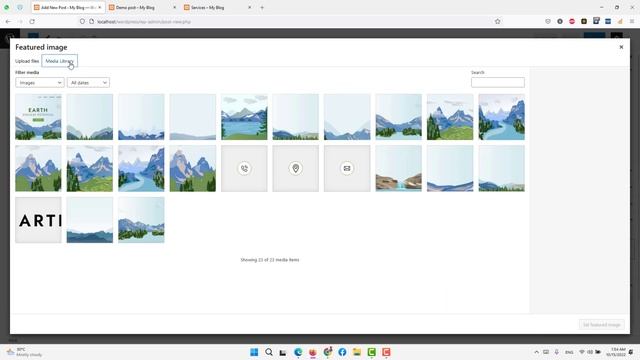Close the Demo post browser tab

tap(175, 7)
